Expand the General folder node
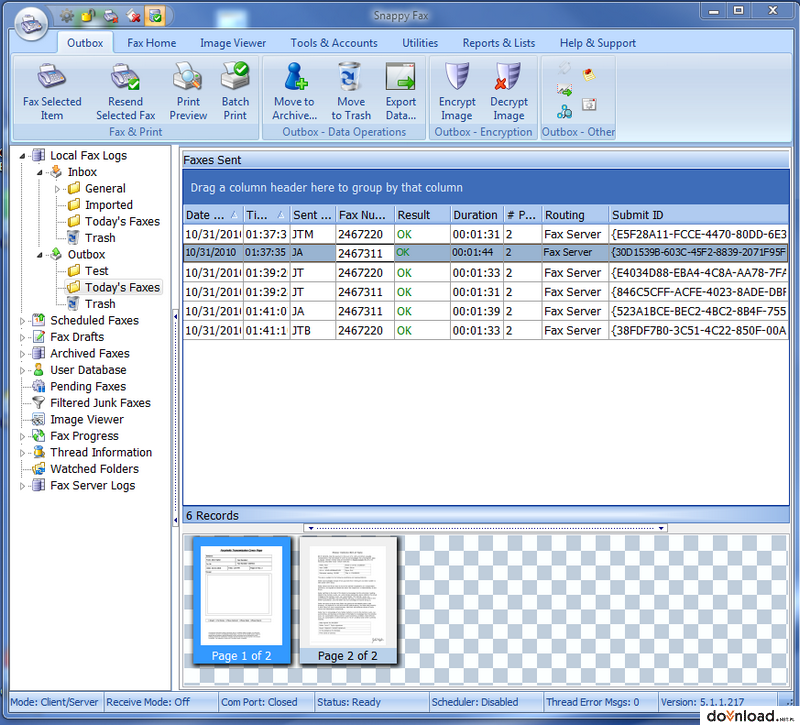 (x=57, y=189)
